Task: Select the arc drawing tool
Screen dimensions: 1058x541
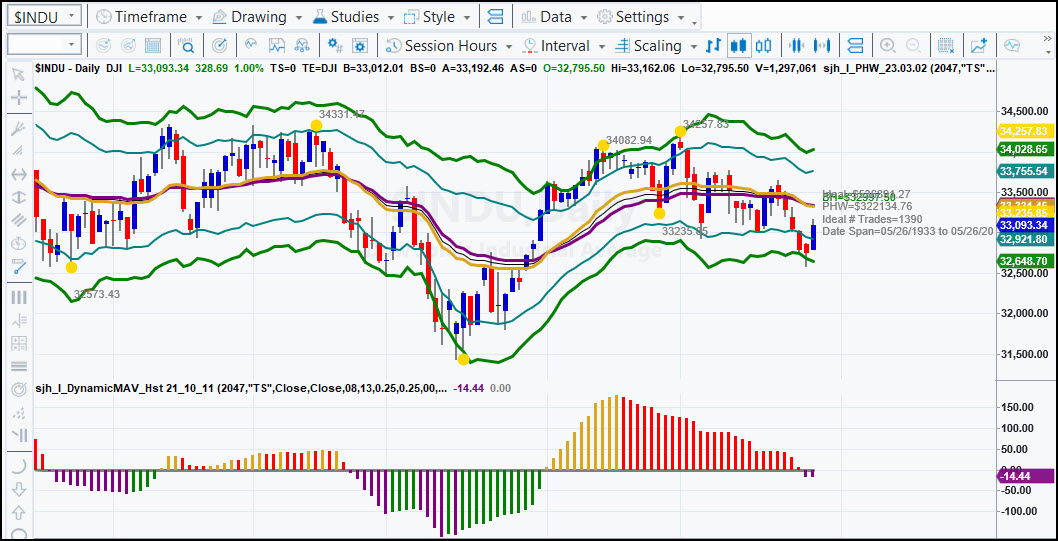Action: tap(18, 465)
